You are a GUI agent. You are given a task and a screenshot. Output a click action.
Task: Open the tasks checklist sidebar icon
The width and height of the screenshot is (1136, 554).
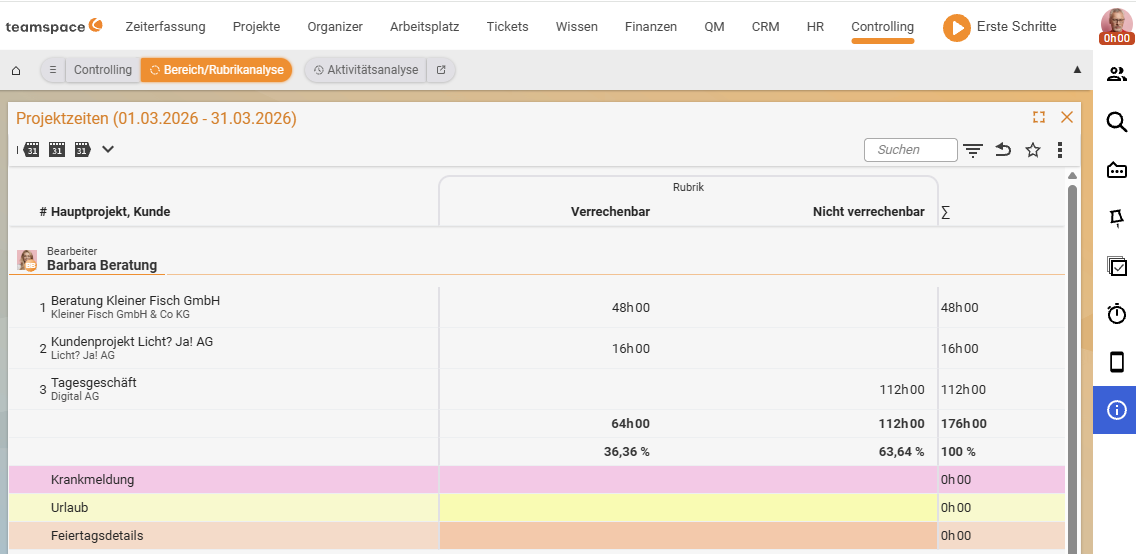pyautogui.click(x=1117, y=266)
